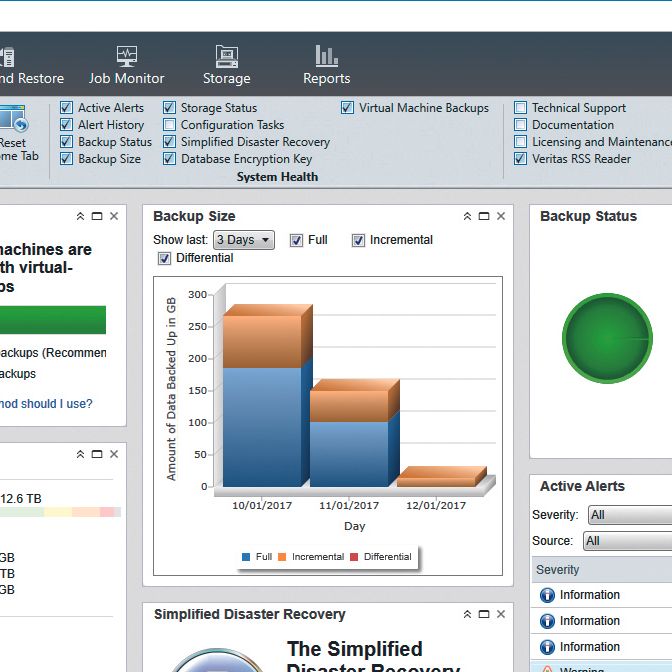The width and height of the screenshot is (672, 672).
Task: Click the Differential legend swatch
Action: click(x=354, y=557)
